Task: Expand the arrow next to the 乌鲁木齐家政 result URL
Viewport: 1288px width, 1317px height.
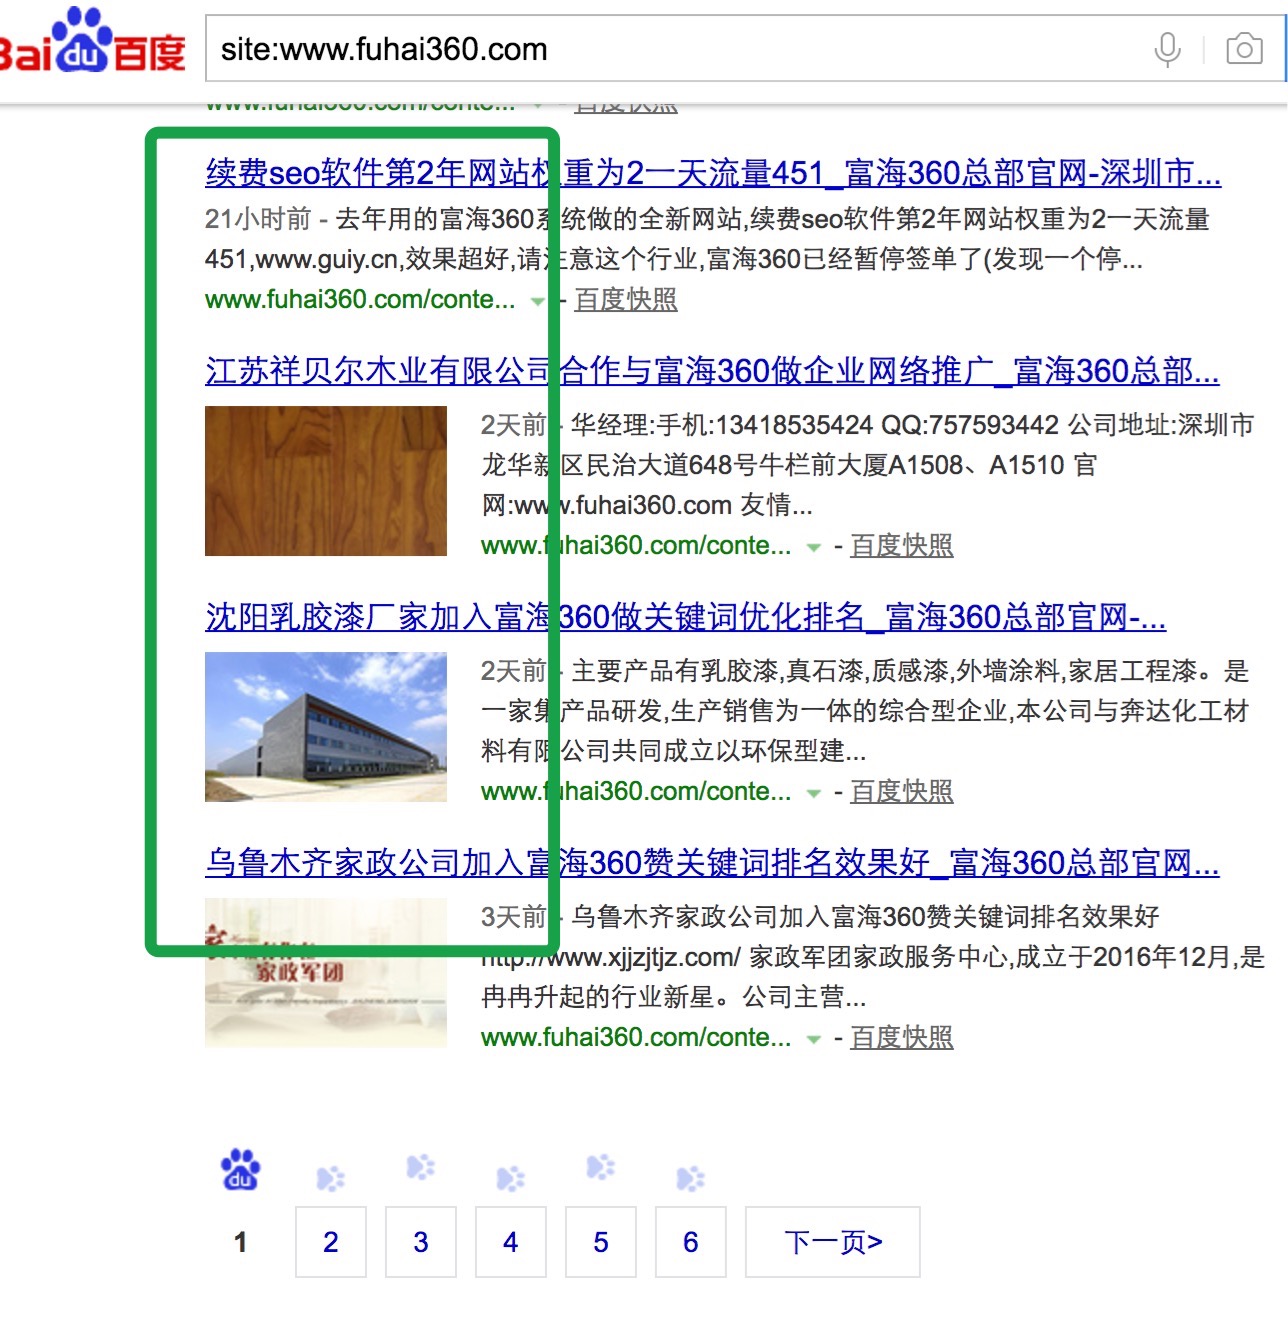Action: coord(813,1039)
